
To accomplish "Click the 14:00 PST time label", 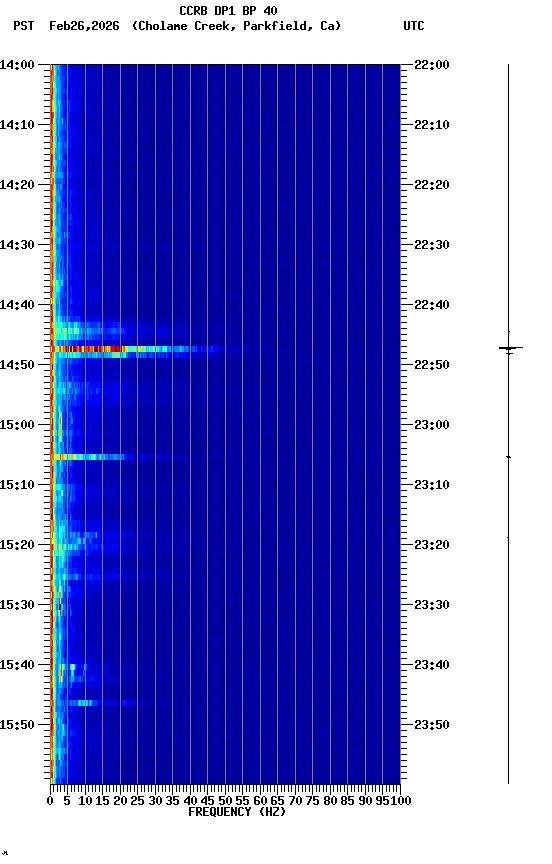I will tap(17, 65).
